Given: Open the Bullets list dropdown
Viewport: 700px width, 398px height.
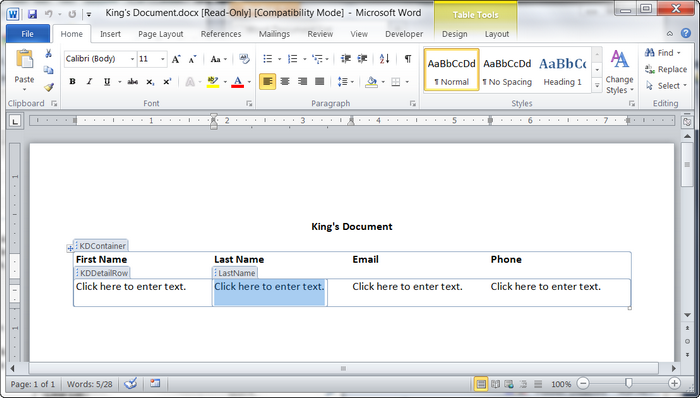Looking at the screenshot, I should click(x=279, y=59).
